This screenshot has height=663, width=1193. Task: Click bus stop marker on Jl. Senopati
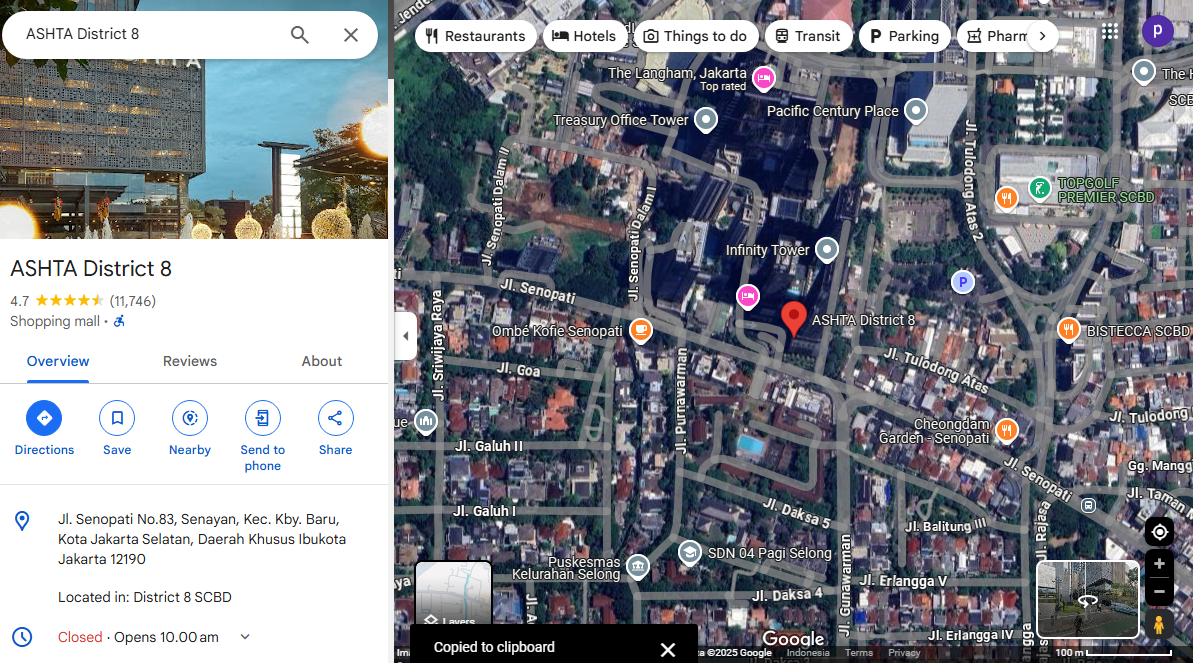[1089, 505]
